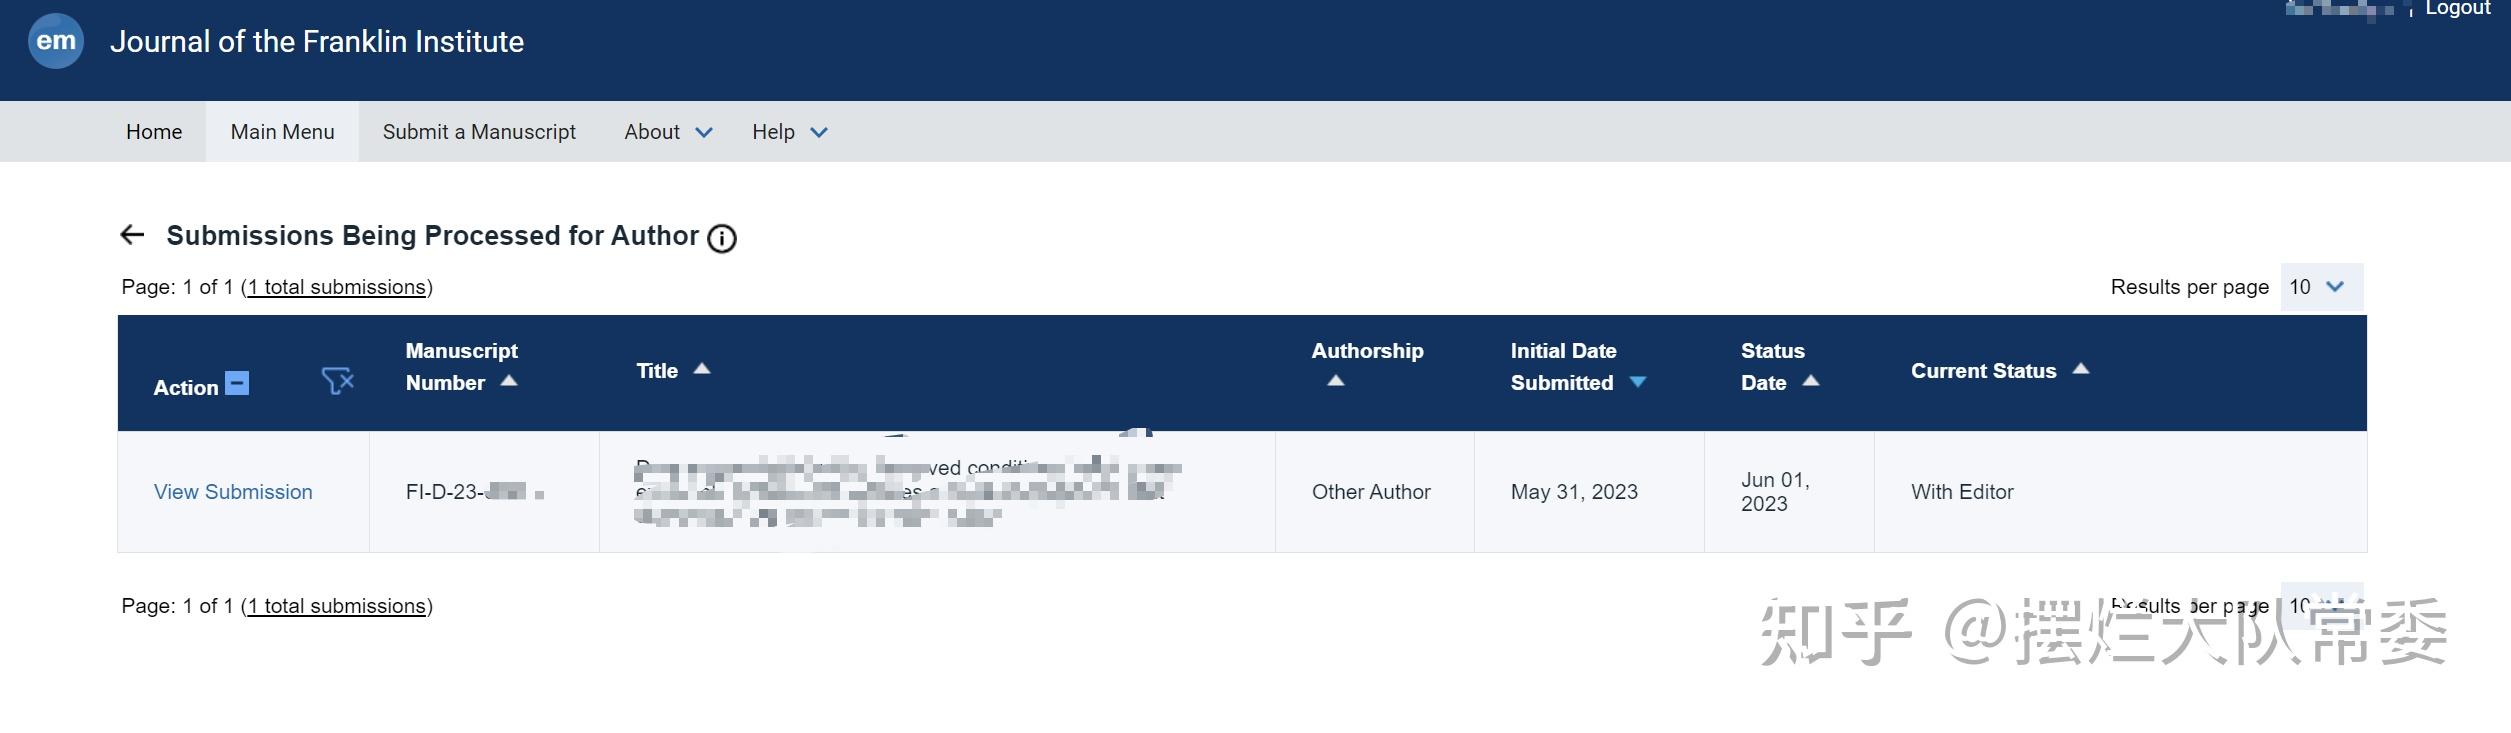This screenshot has height=733, width=2511.
Task: Open the top '1 total submissions' link
Action: (337, 287)
